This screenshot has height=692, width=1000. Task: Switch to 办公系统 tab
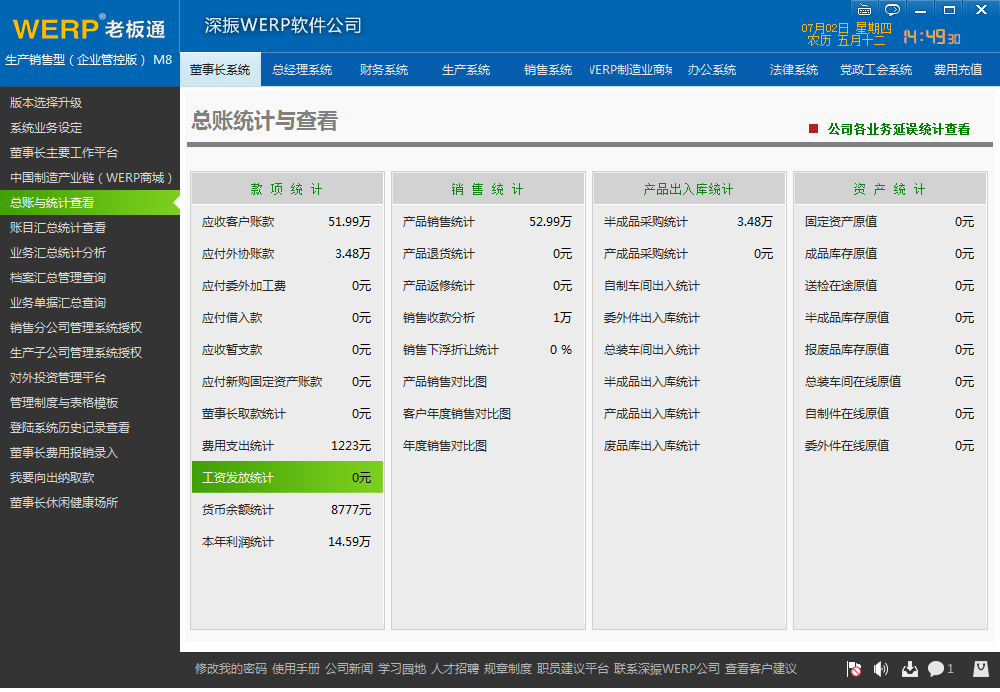coord(712,70)
